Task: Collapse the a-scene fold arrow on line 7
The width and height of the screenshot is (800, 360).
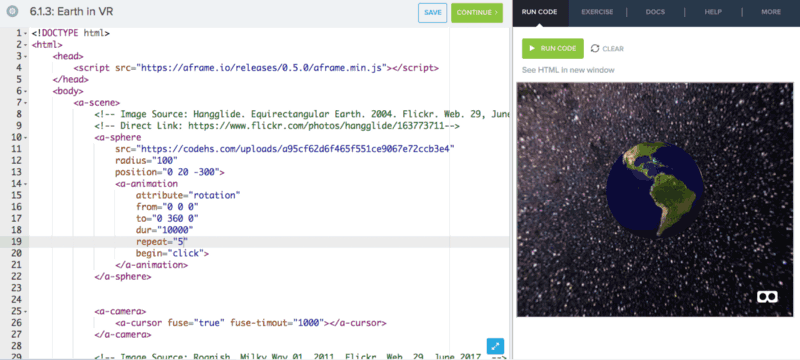Action: tap(26, 103)
